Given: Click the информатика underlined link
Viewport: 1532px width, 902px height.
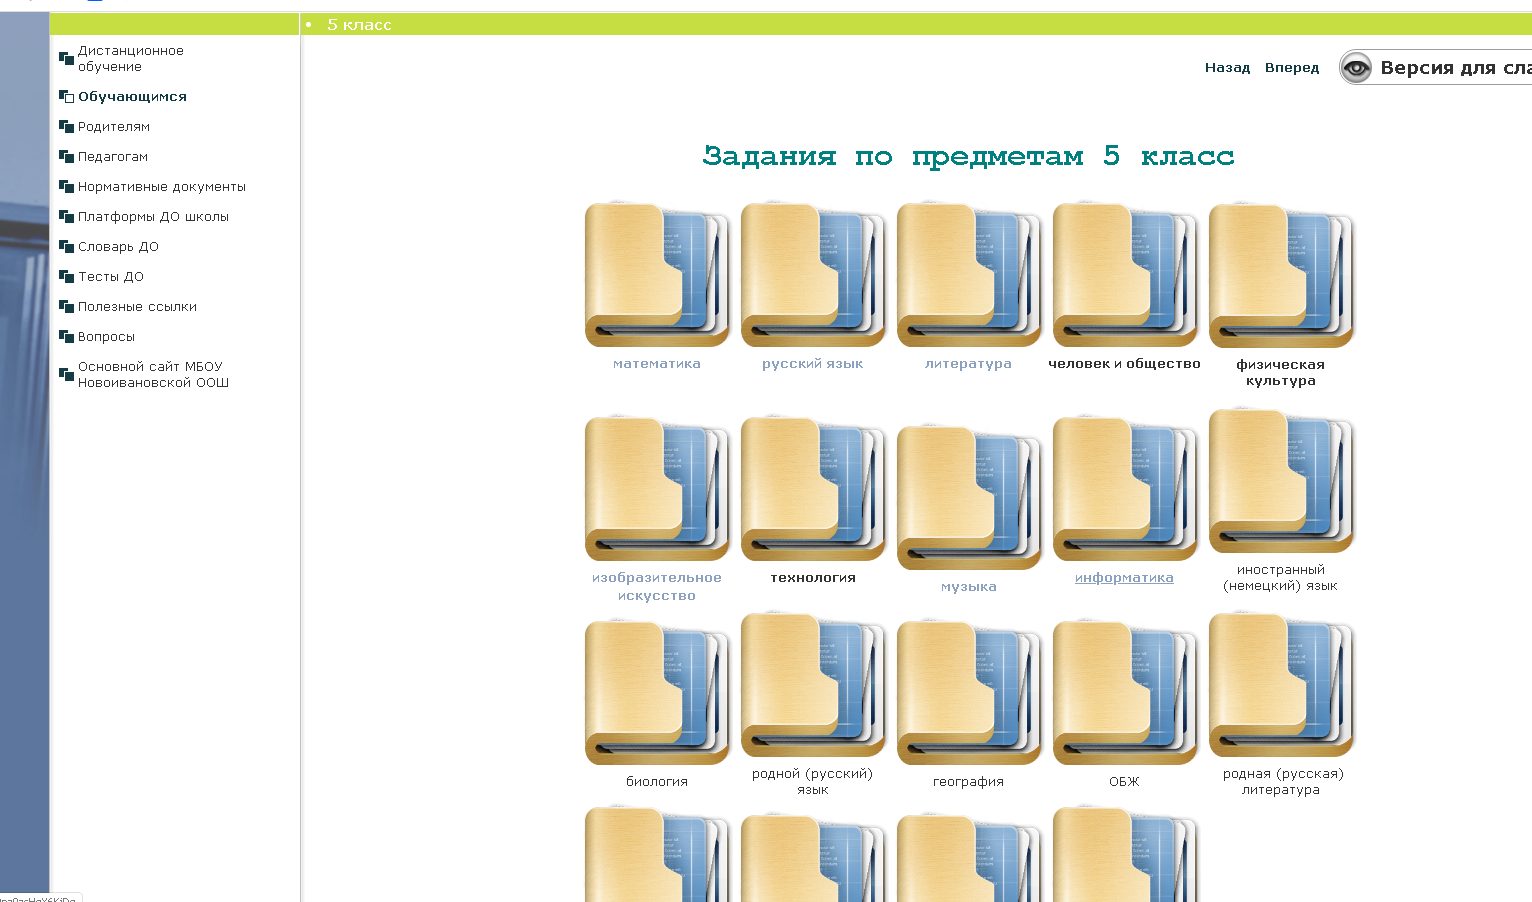Looking at the screenshot, I should 1125,578.
